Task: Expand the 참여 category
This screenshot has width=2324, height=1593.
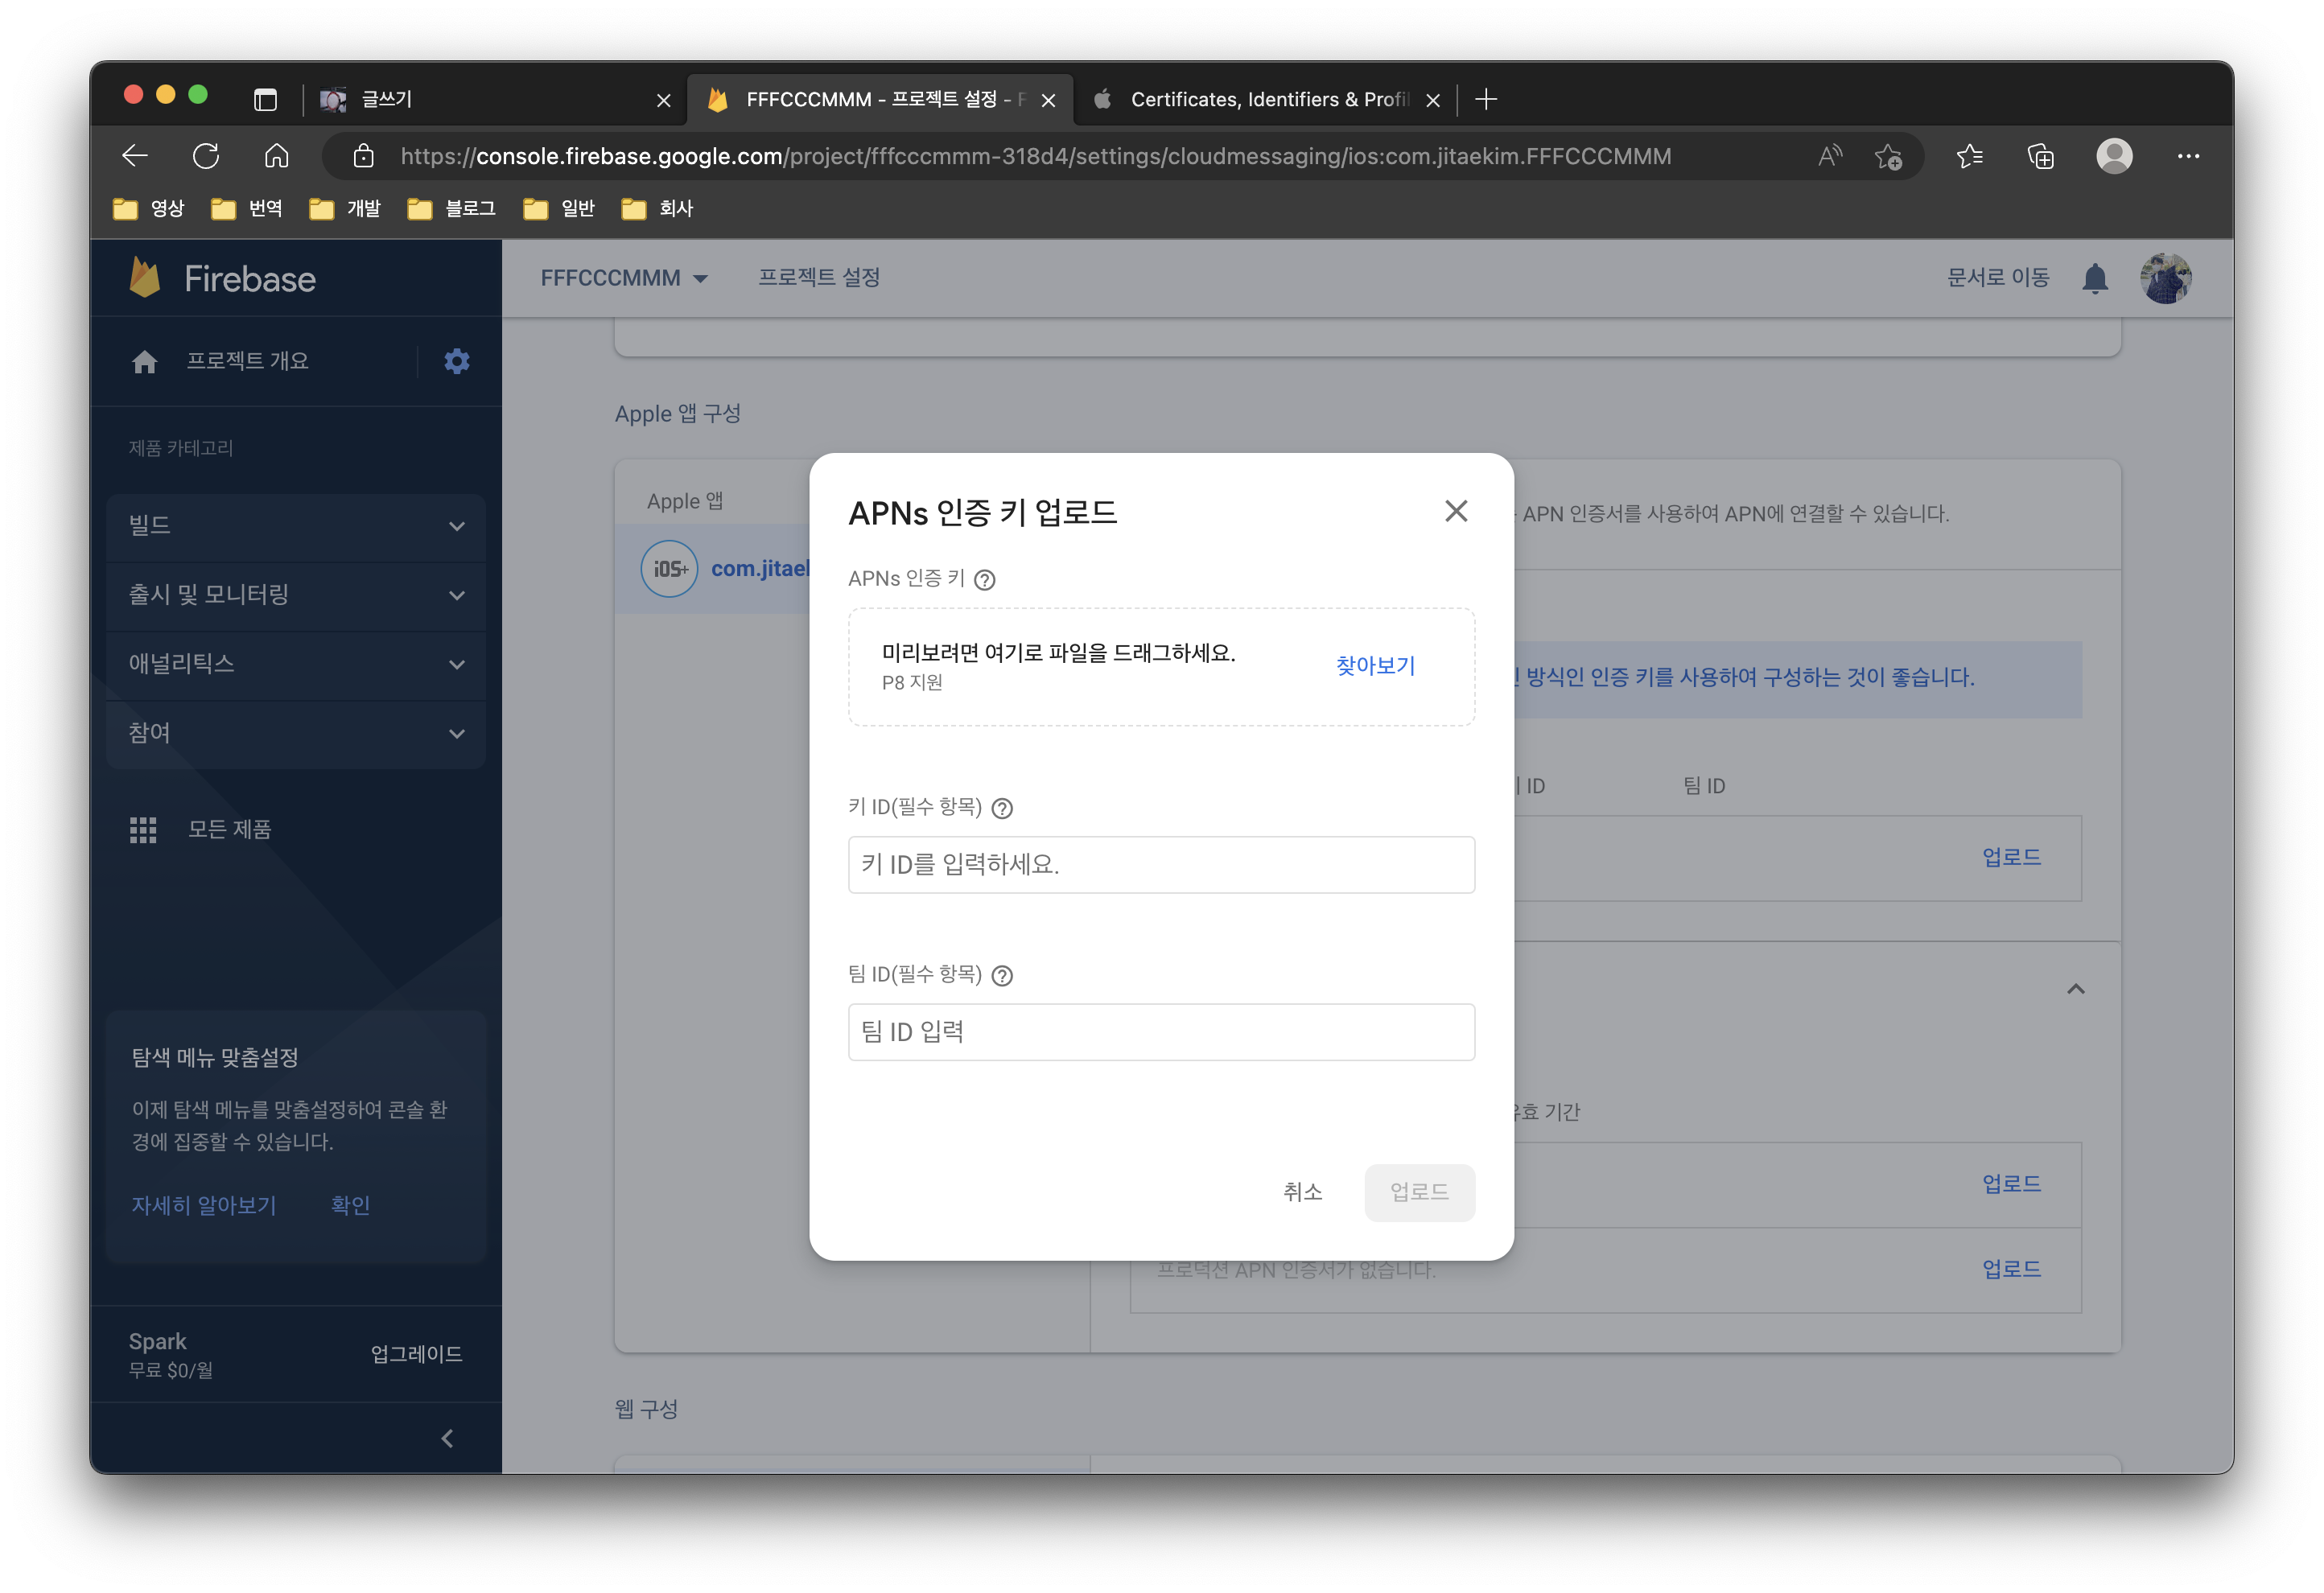Action: [296, 733]
